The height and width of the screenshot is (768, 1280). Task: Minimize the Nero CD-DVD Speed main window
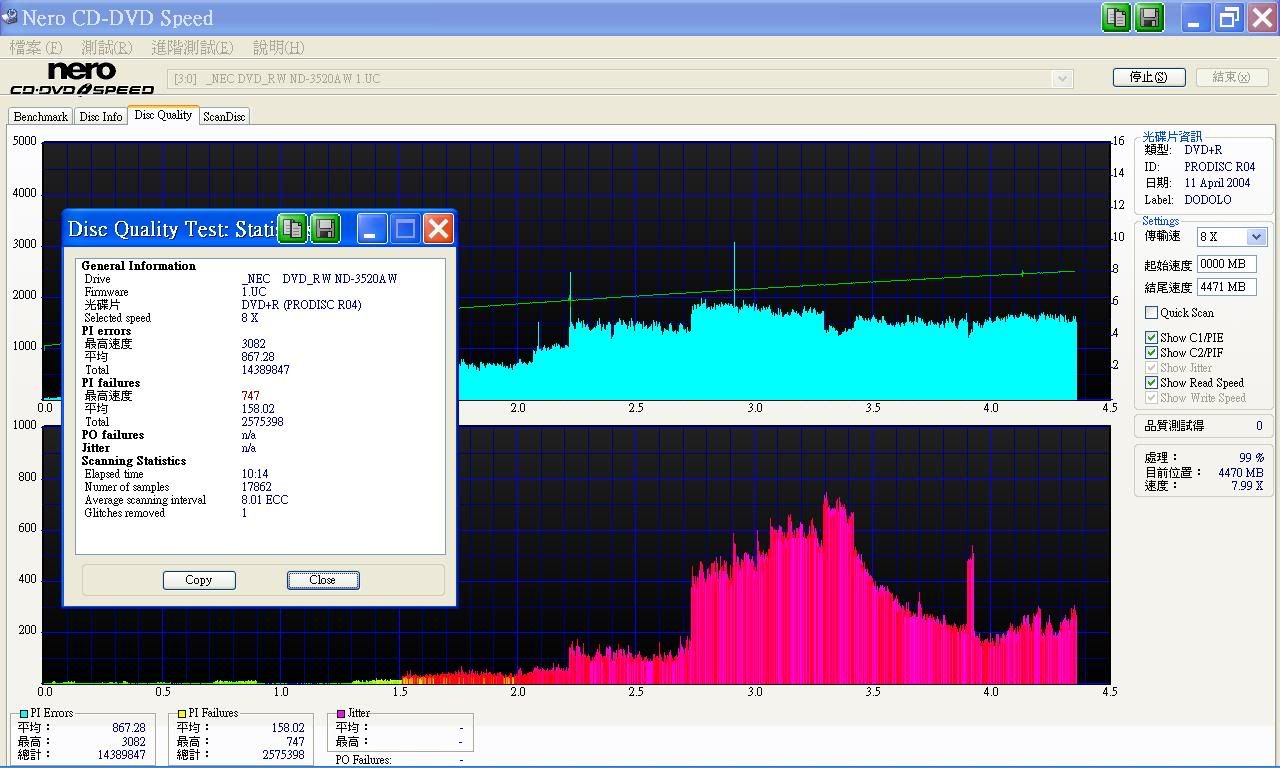(1195, 18)
